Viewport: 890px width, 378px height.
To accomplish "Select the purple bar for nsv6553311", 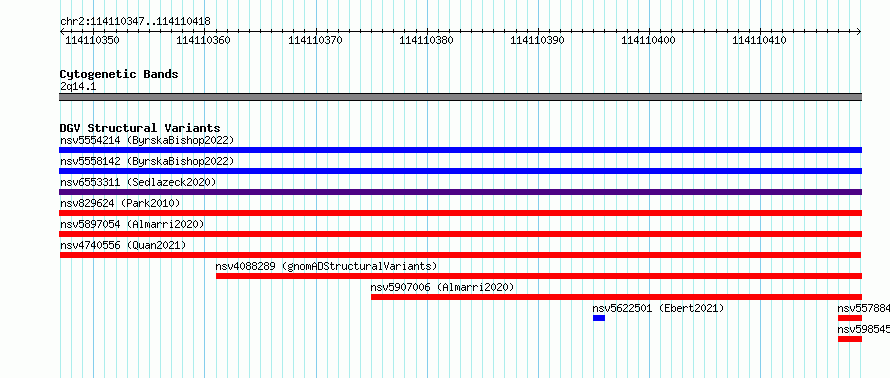I will [460, 192].
